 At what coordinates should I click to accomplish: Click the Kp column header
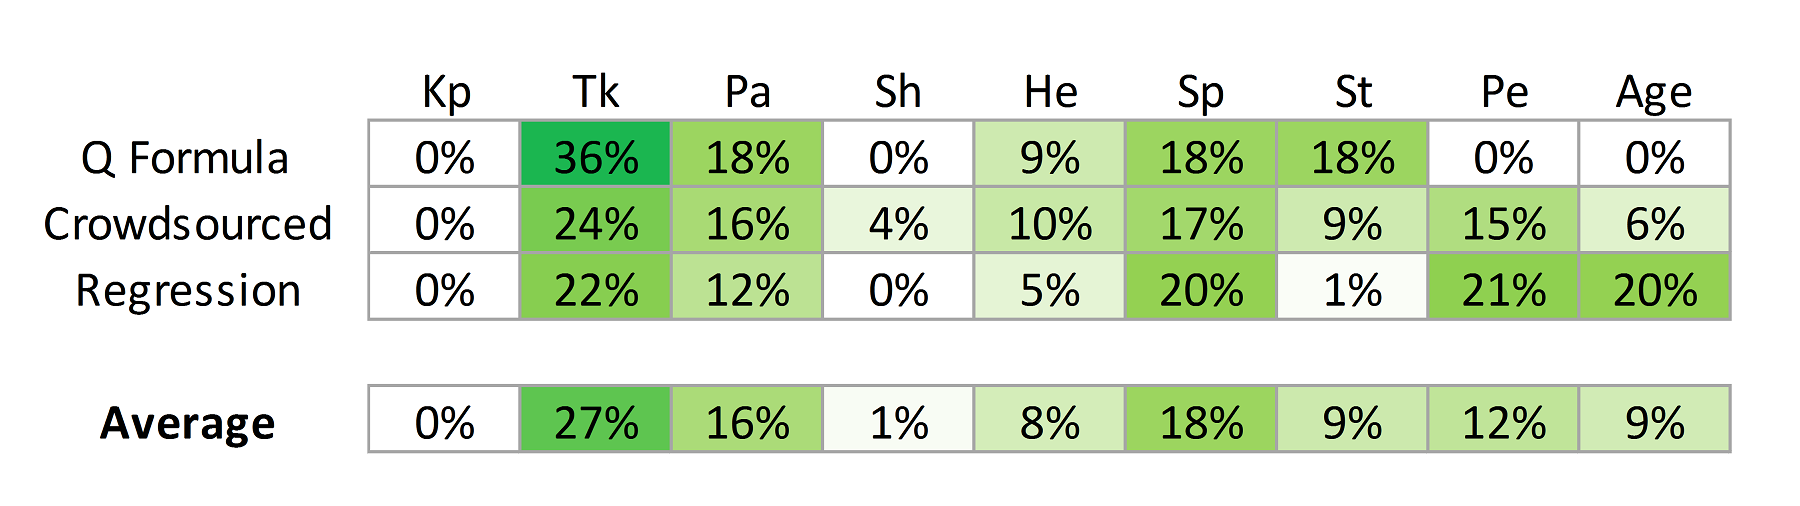(x=445, y=94)
